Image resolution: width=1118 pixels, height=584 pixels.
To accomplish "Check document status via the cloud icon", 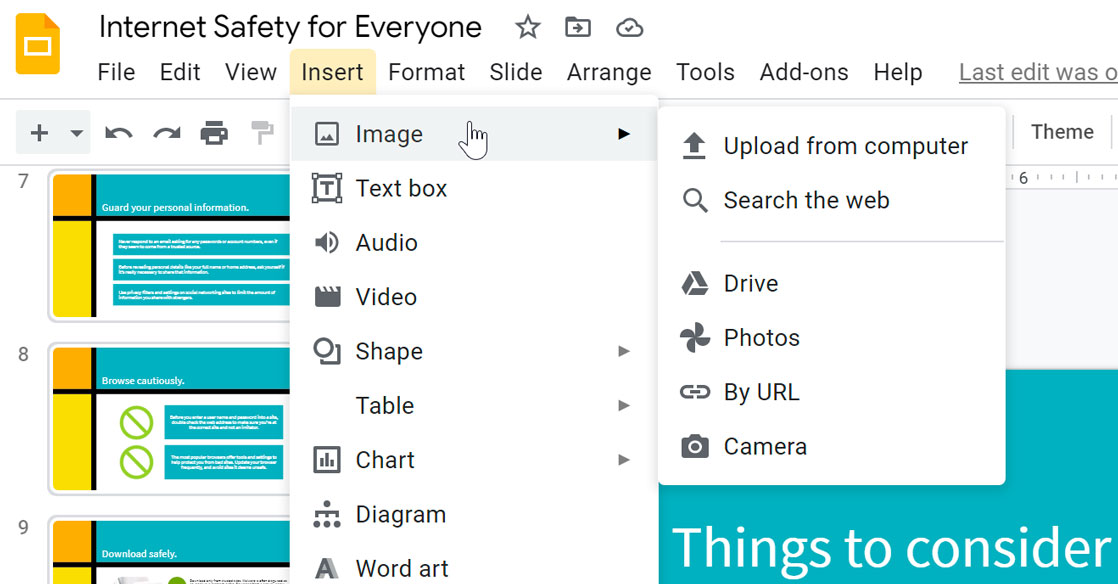I will click(x=629, y=27).
